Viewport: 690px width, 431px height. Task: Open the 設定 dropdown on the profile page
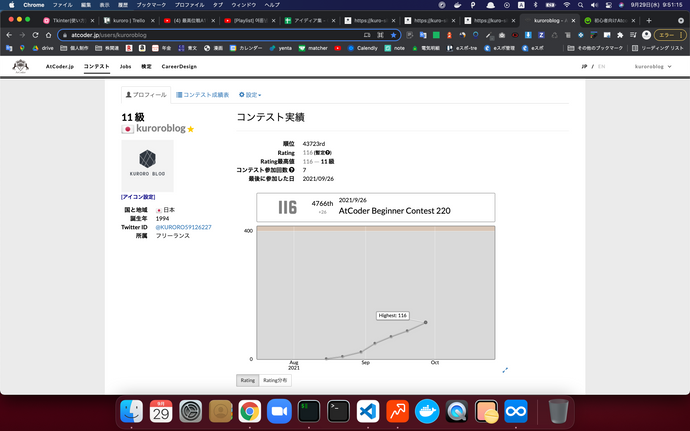point(250,95)
